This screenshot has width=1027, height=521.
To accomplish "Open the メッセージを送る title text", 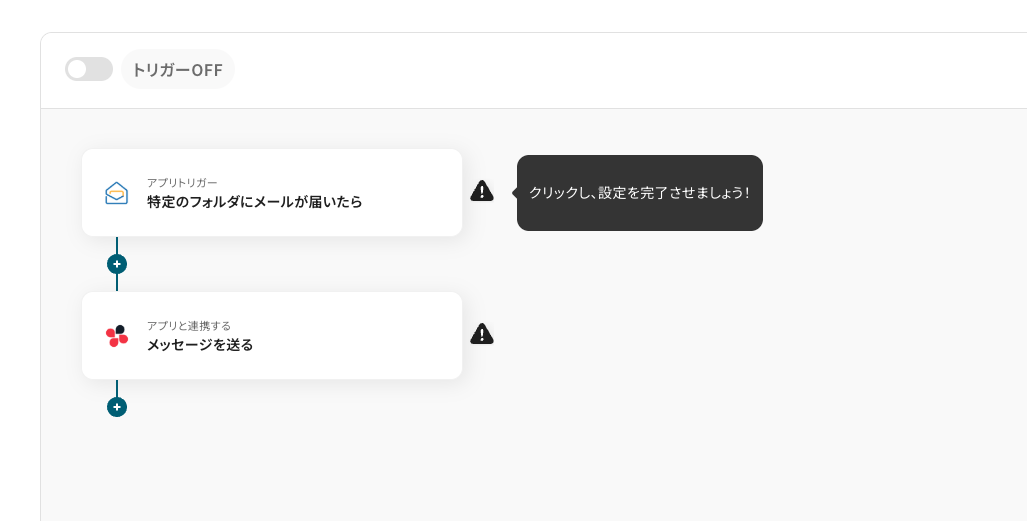I will tap(200, 345).
